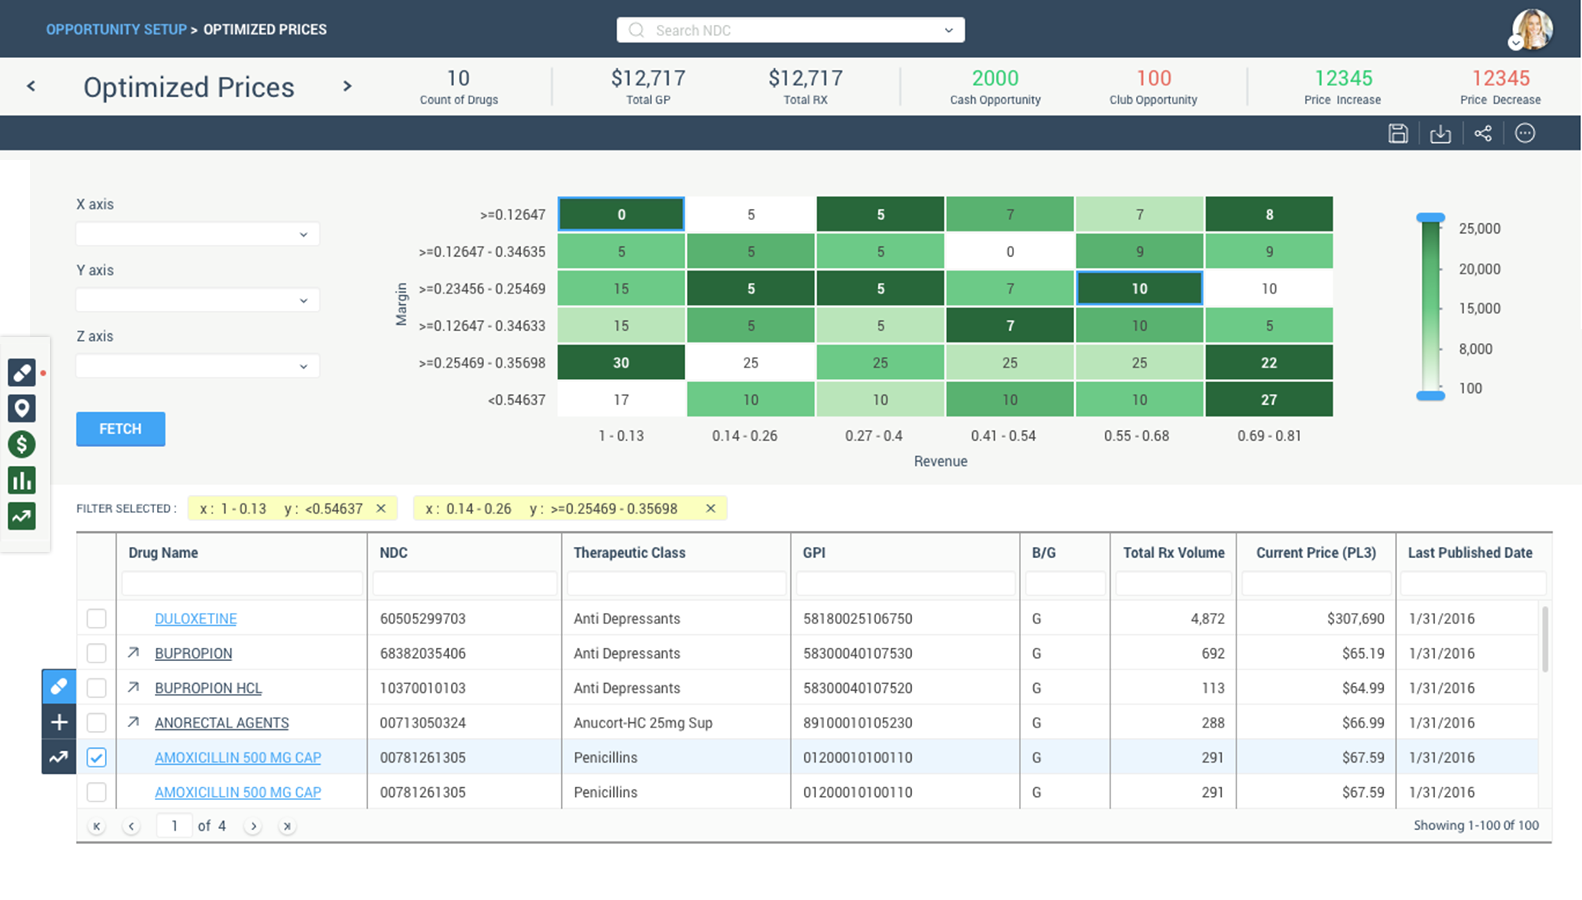Open the Y axis dropdown
This screenshot has width=1582, height=900.
tap(198, 301)
